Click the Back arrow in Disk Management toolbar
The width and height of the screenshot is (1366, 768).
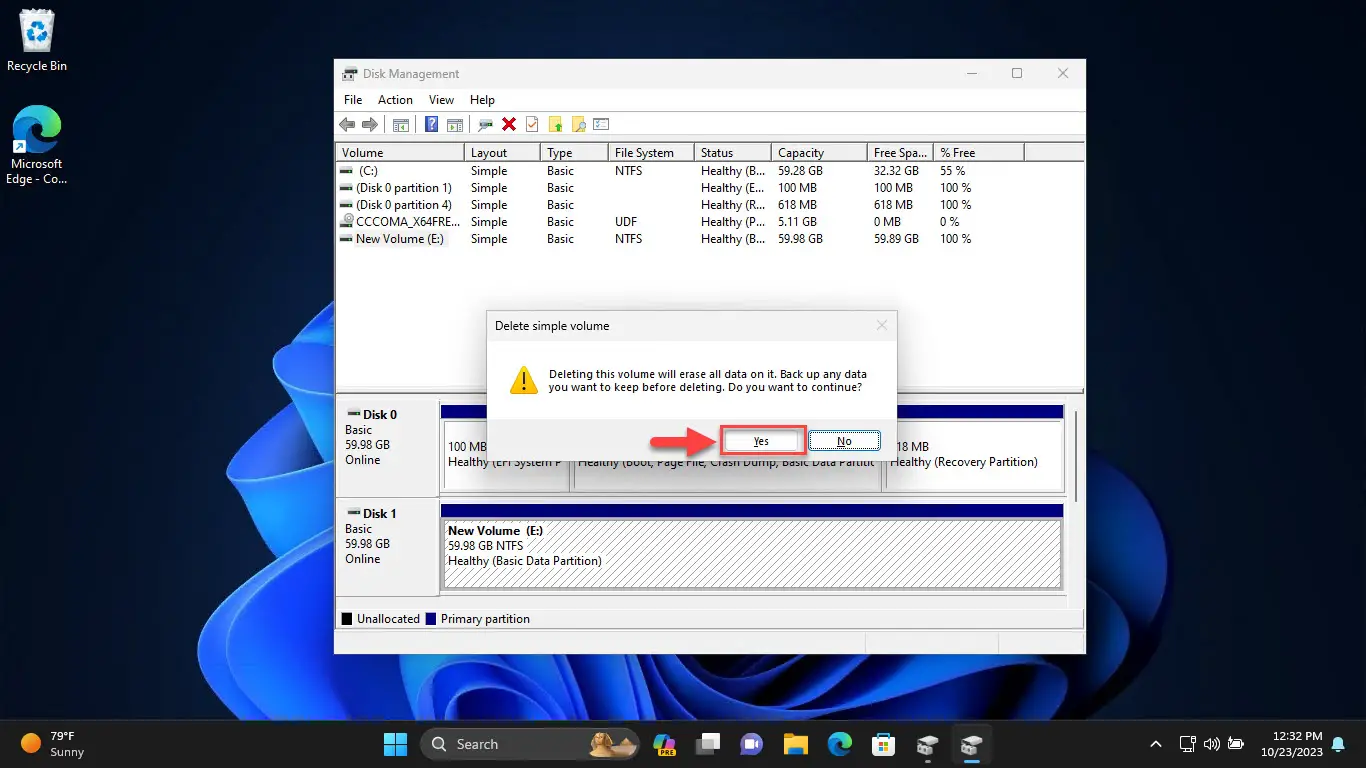pos(347,125)
